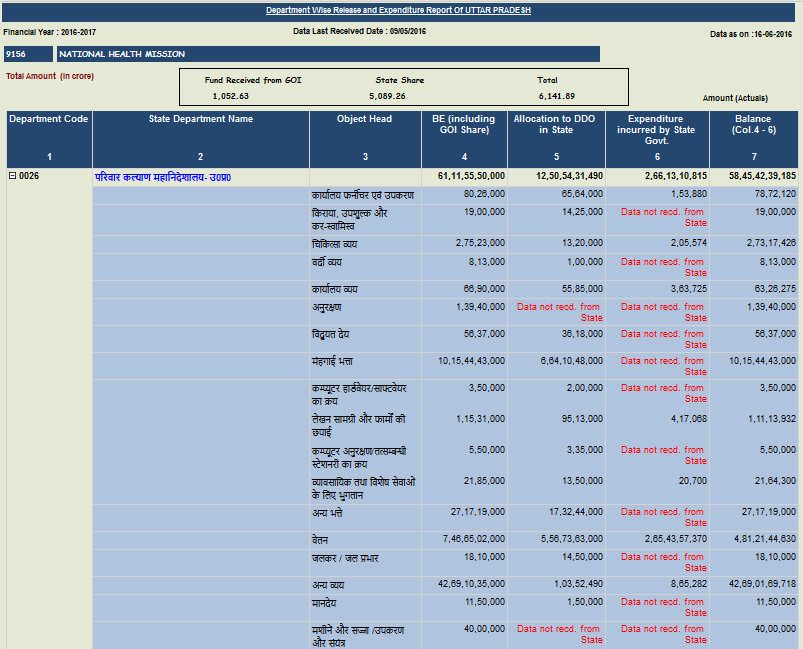Select BE value 42,69,10,35,000
Screen dimensions: 803x649
click(471, 583)
